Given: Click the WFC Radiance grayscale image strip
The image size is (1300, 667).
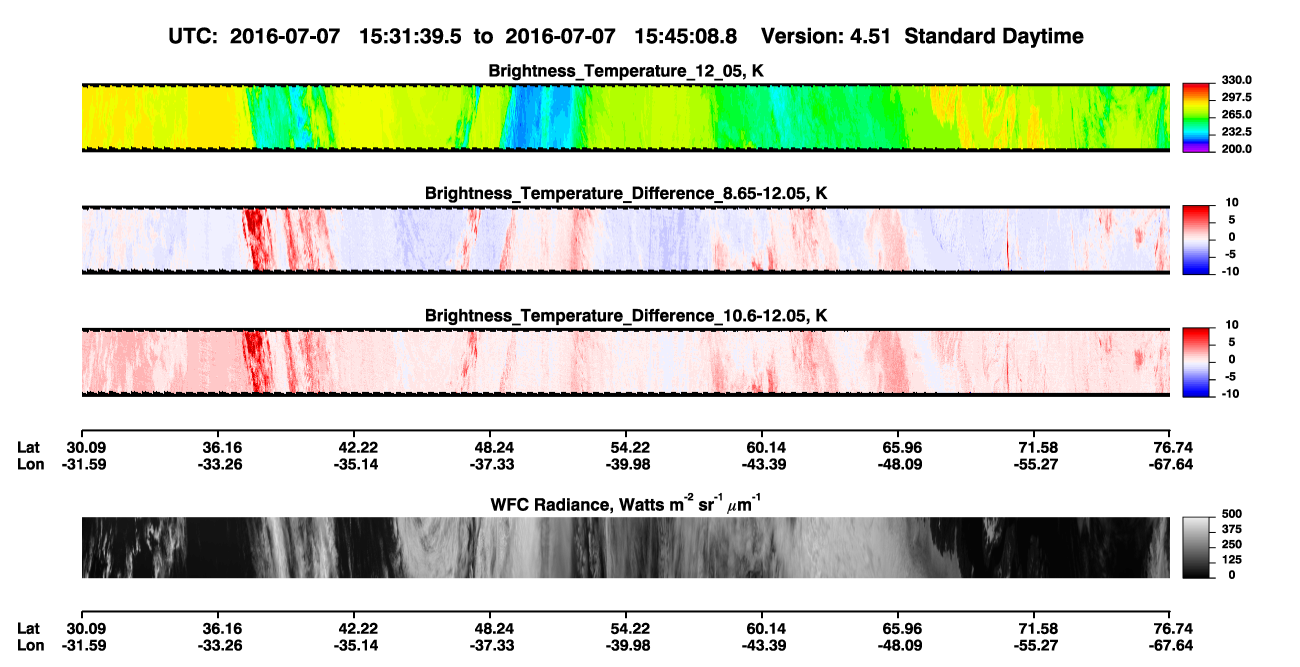Looking at the screenshot, I should tap(626, 547).
